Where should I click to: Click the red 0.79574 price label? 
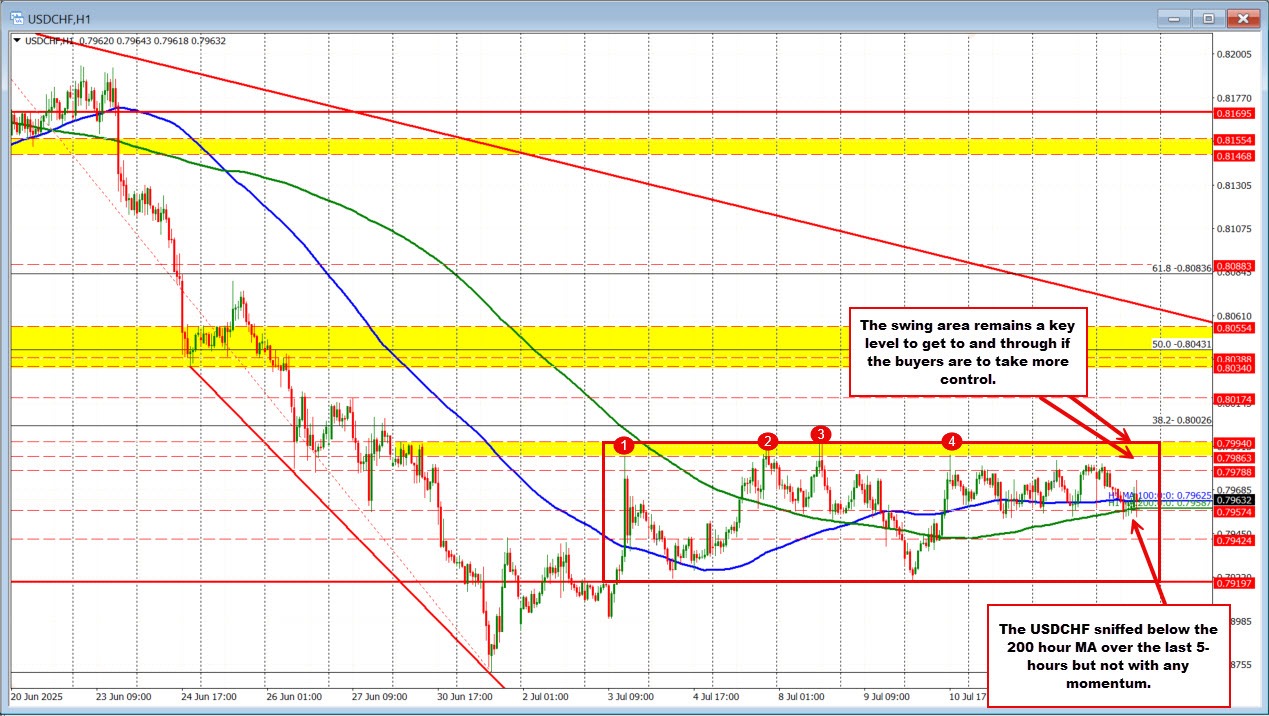[x=1232, y=510]
